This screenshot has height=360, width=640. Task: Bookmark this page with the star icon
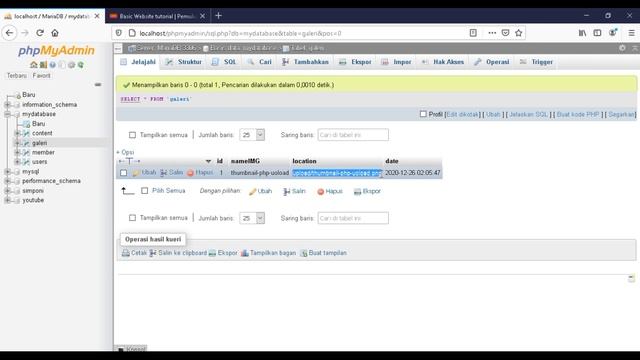pyautogui.click(x=518, y=33)
